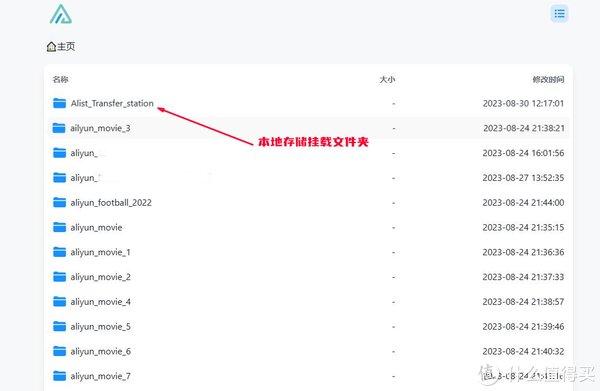Viewport: 600px width, 391px height.
Task: Select the date 2023-08-30 12:17:01
Action: [x=523, y=103]
